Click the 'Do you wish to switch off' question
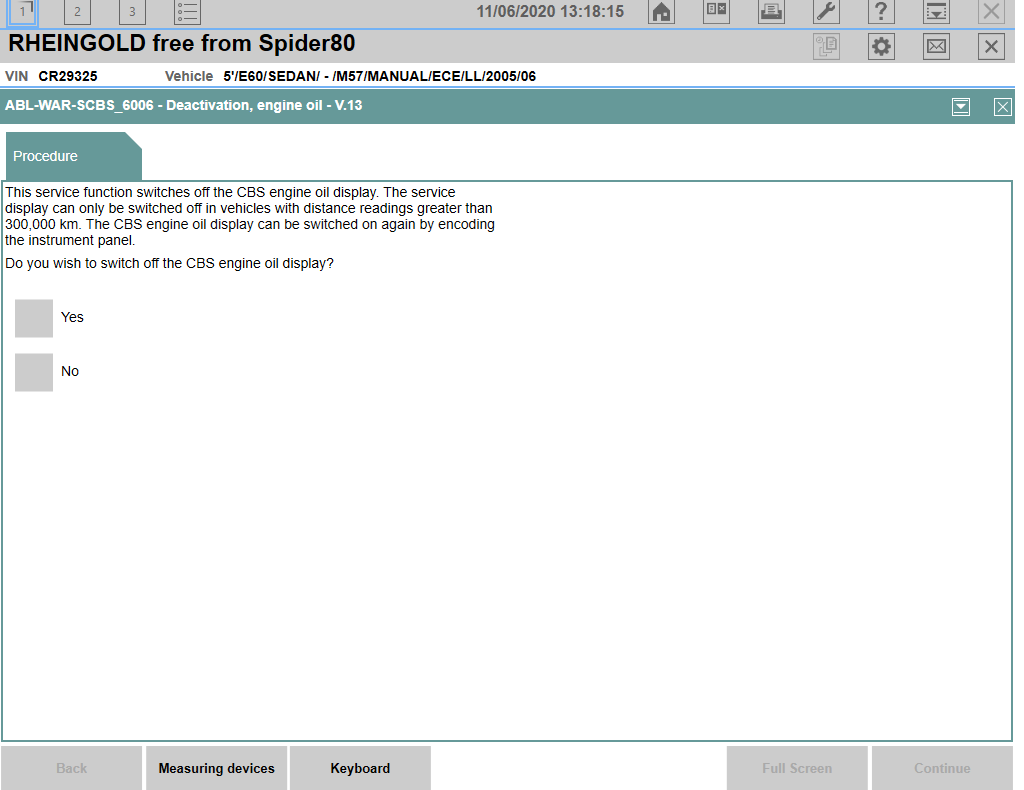 pos(169,264)
